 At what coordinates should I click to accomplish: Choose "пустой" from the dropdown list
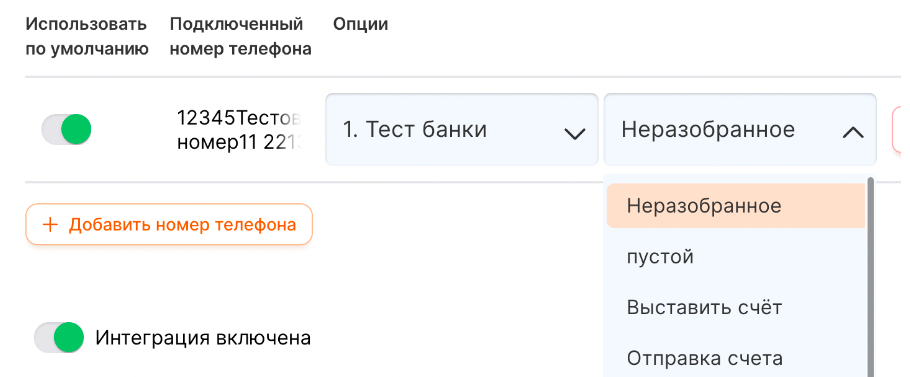(x=736, y=256)
